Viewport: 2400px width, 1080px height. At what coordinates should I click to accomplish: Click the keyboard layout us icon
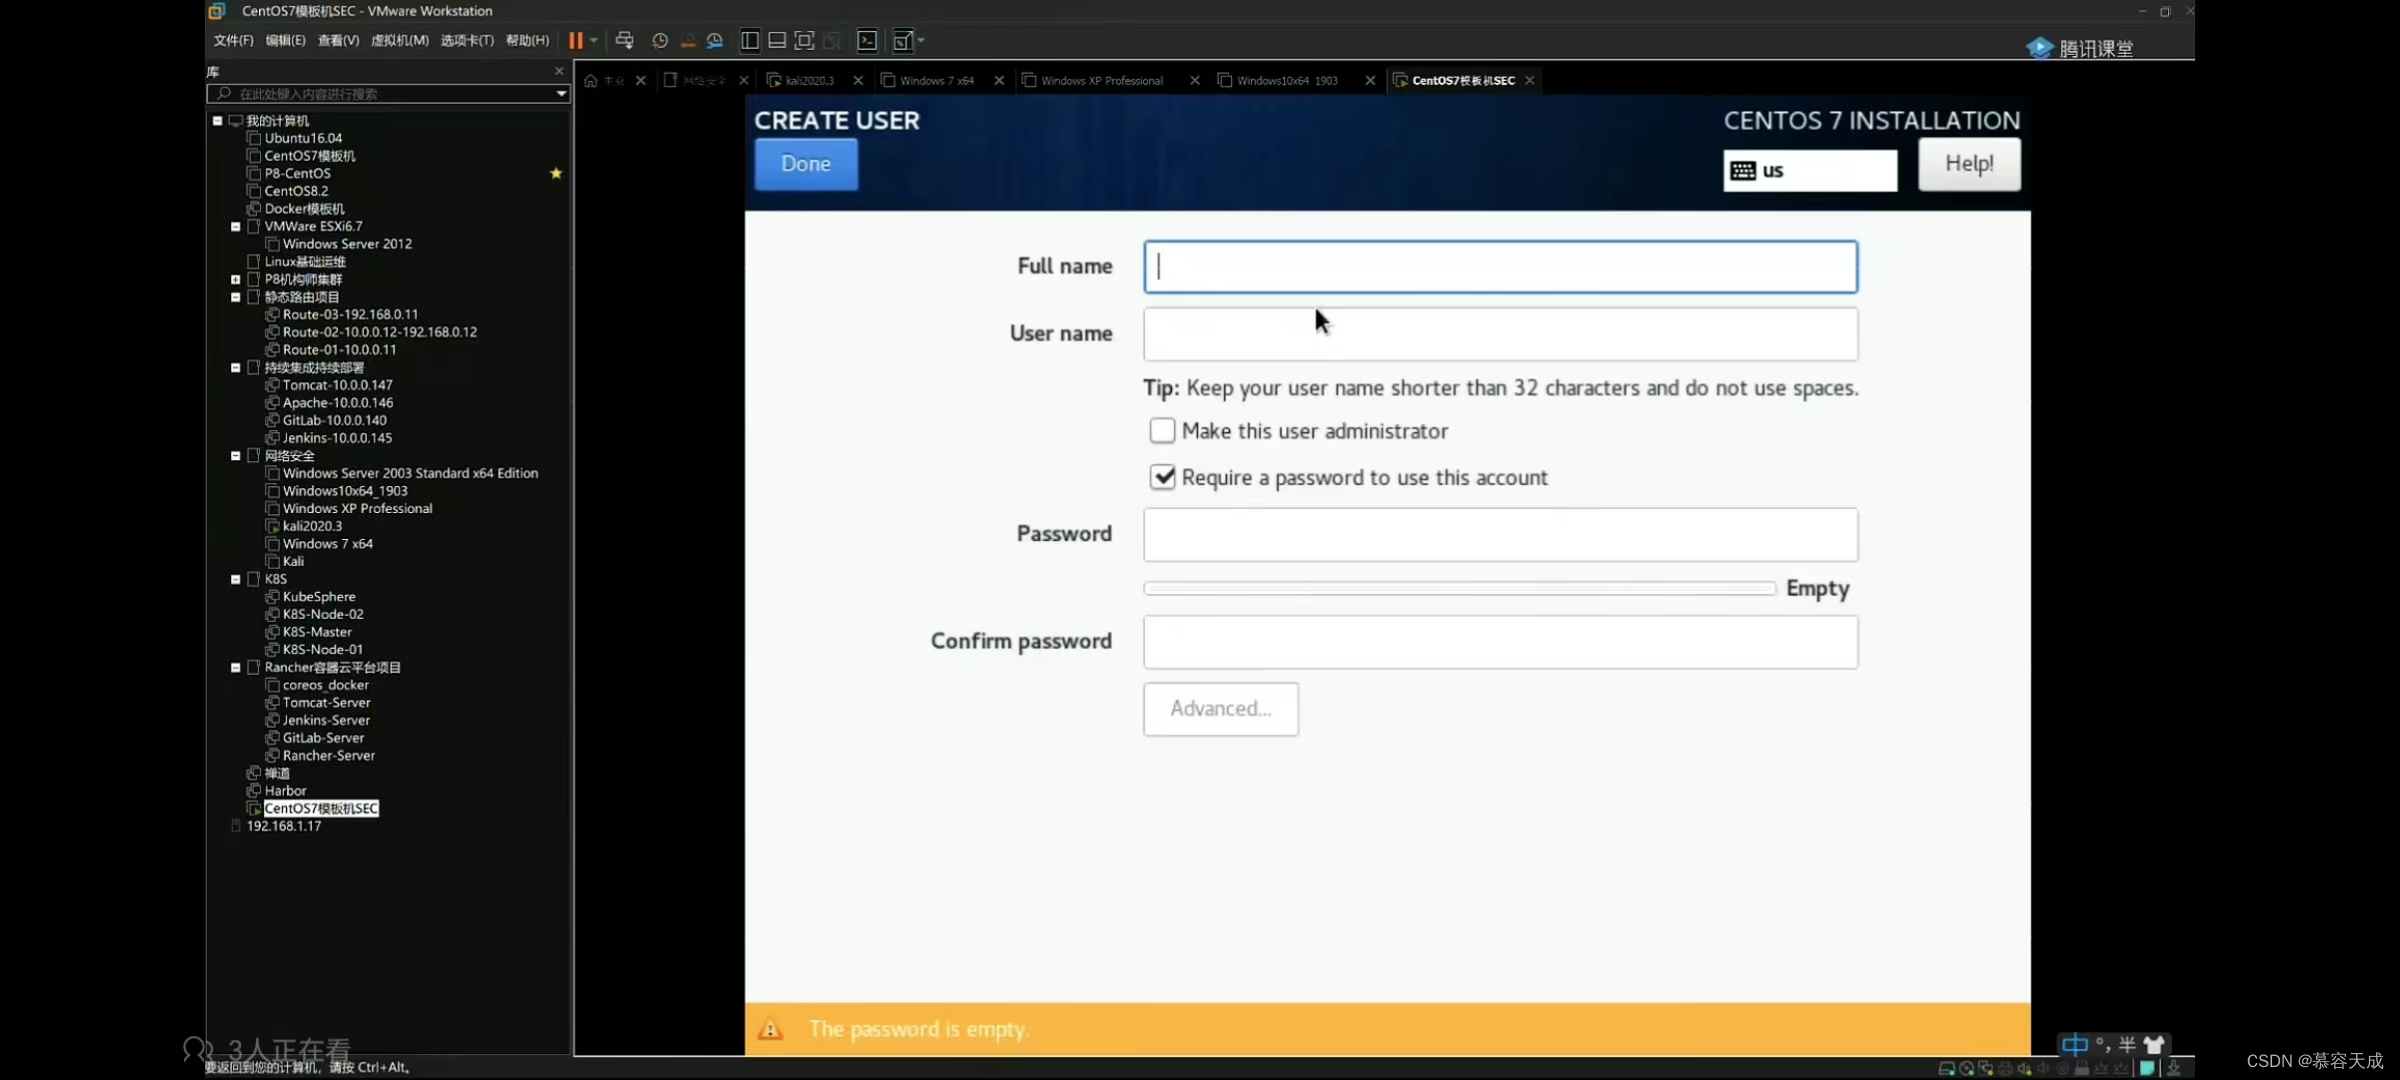point(1743,170)
